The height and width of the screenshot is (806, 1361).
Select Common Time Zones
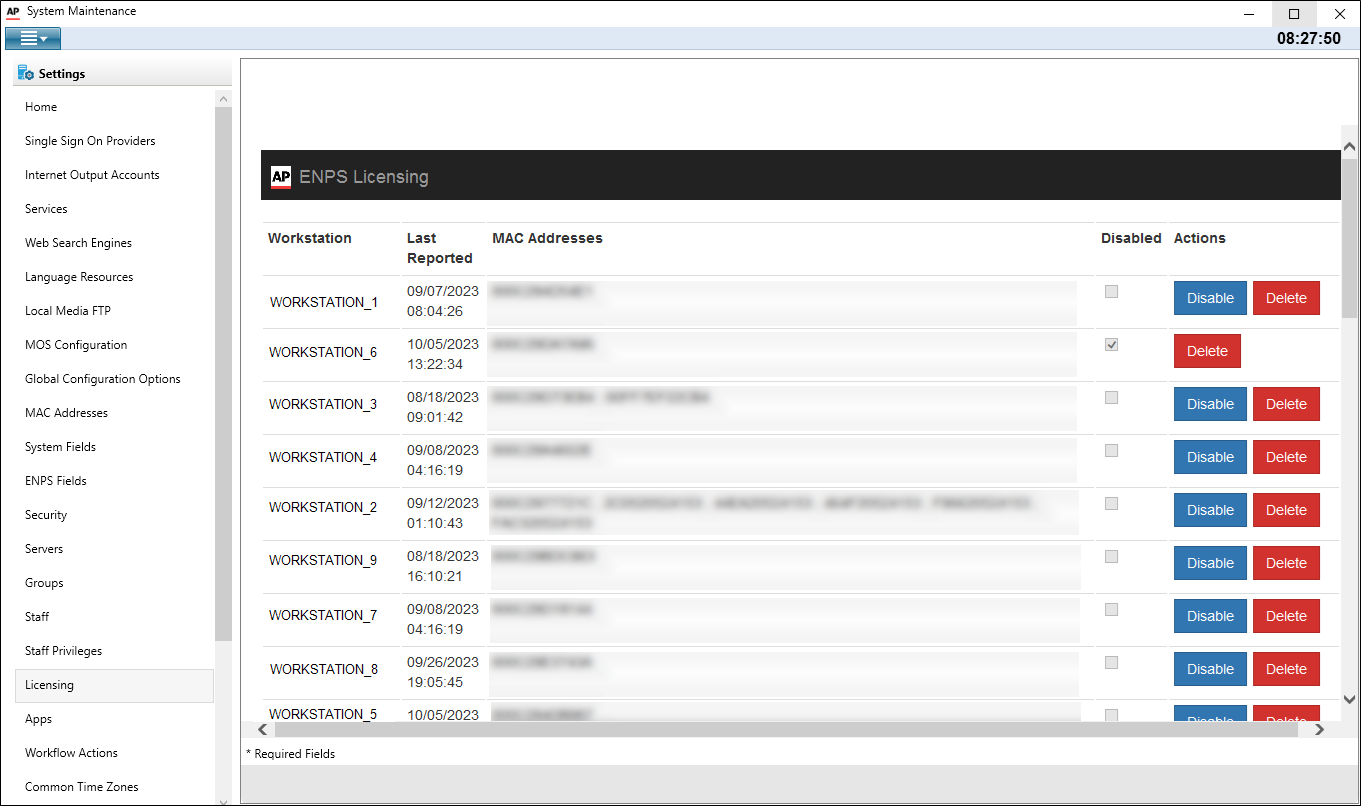coord(82,787)
